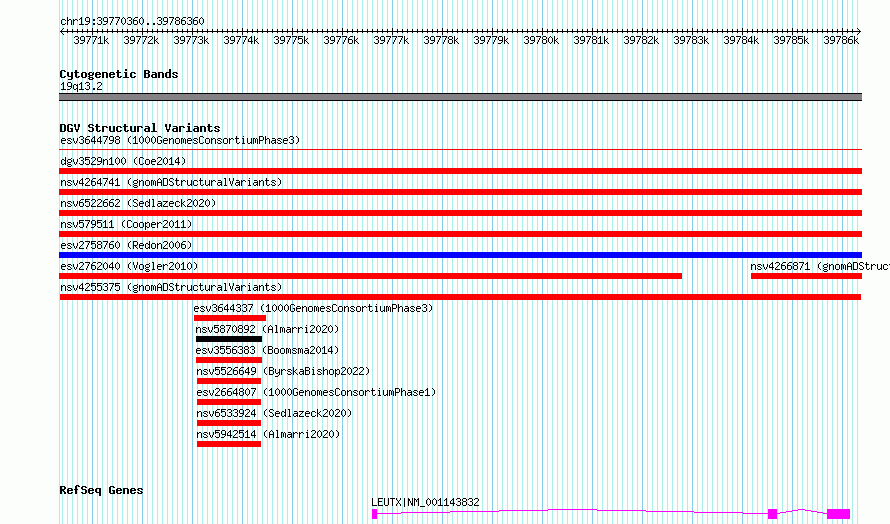
Task: Click nsv579511 (Cooper2011) variant label
Action: 126,224
